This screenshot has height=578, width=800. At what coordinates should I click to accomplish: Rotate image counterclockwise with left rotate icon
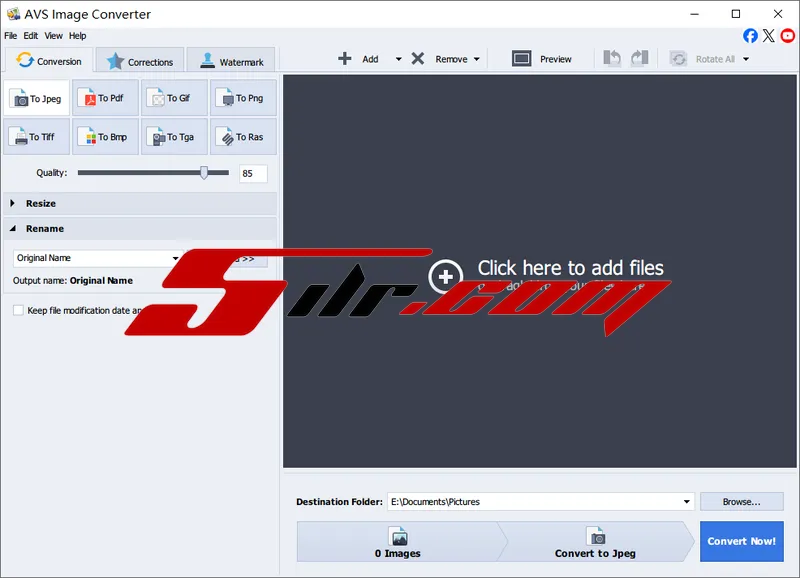coord(612,58)
